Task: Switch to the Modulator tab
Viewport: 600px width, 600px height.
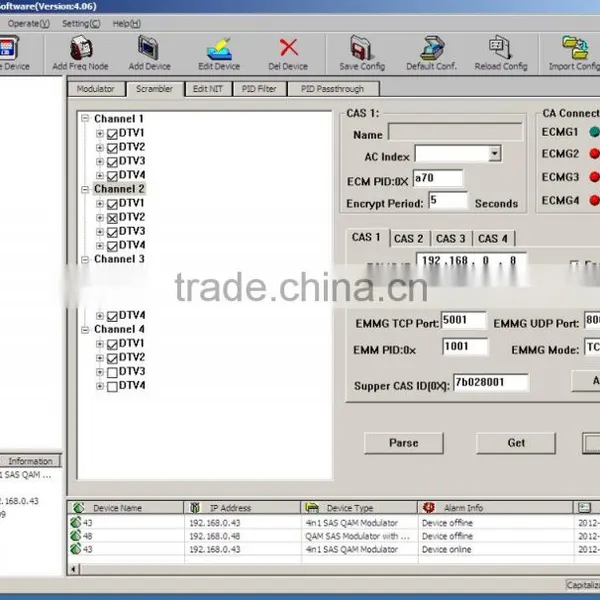Action: click(96, 89)
